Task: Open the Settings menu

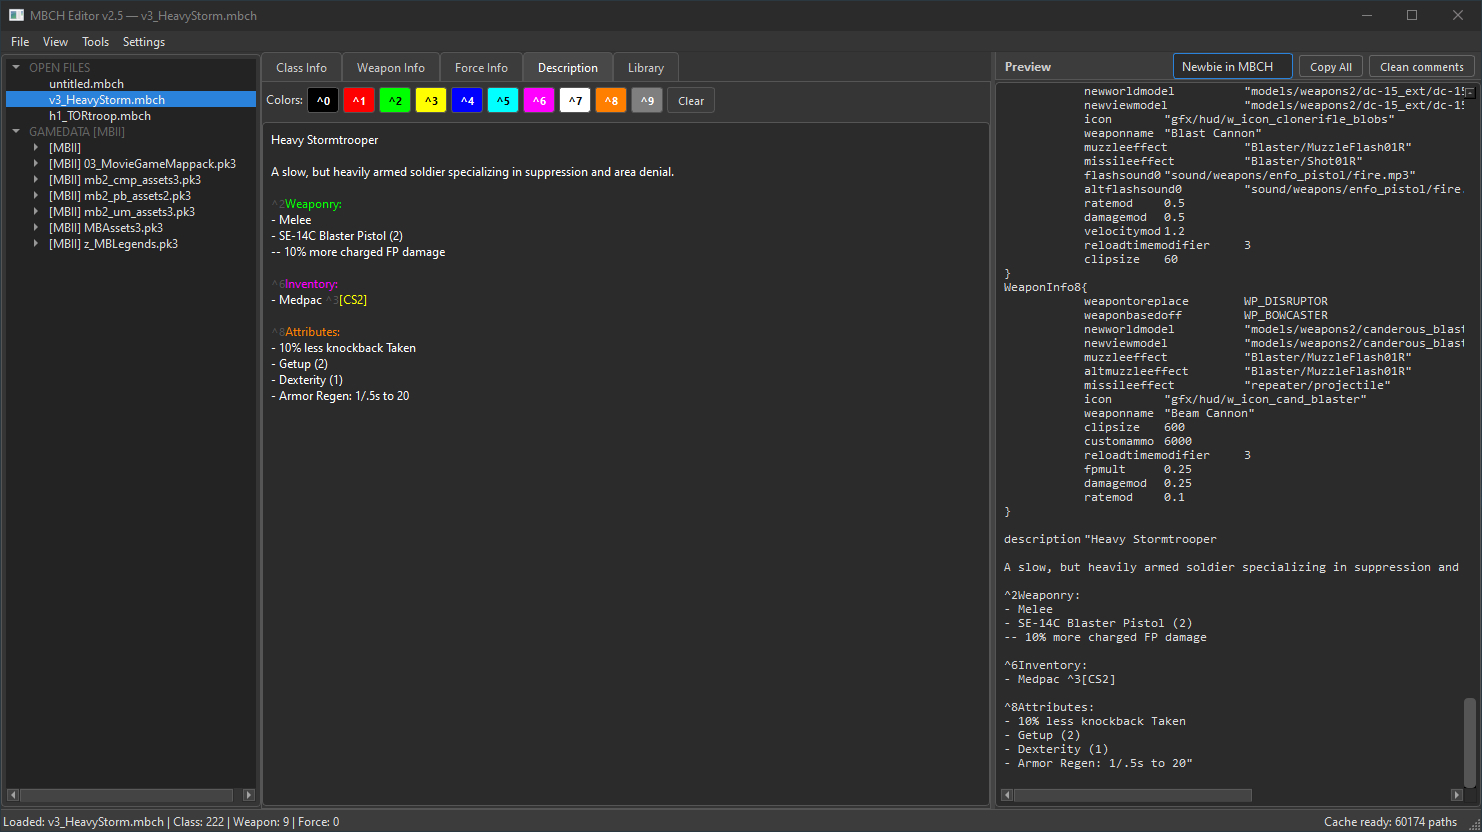Action: point(144,42)
